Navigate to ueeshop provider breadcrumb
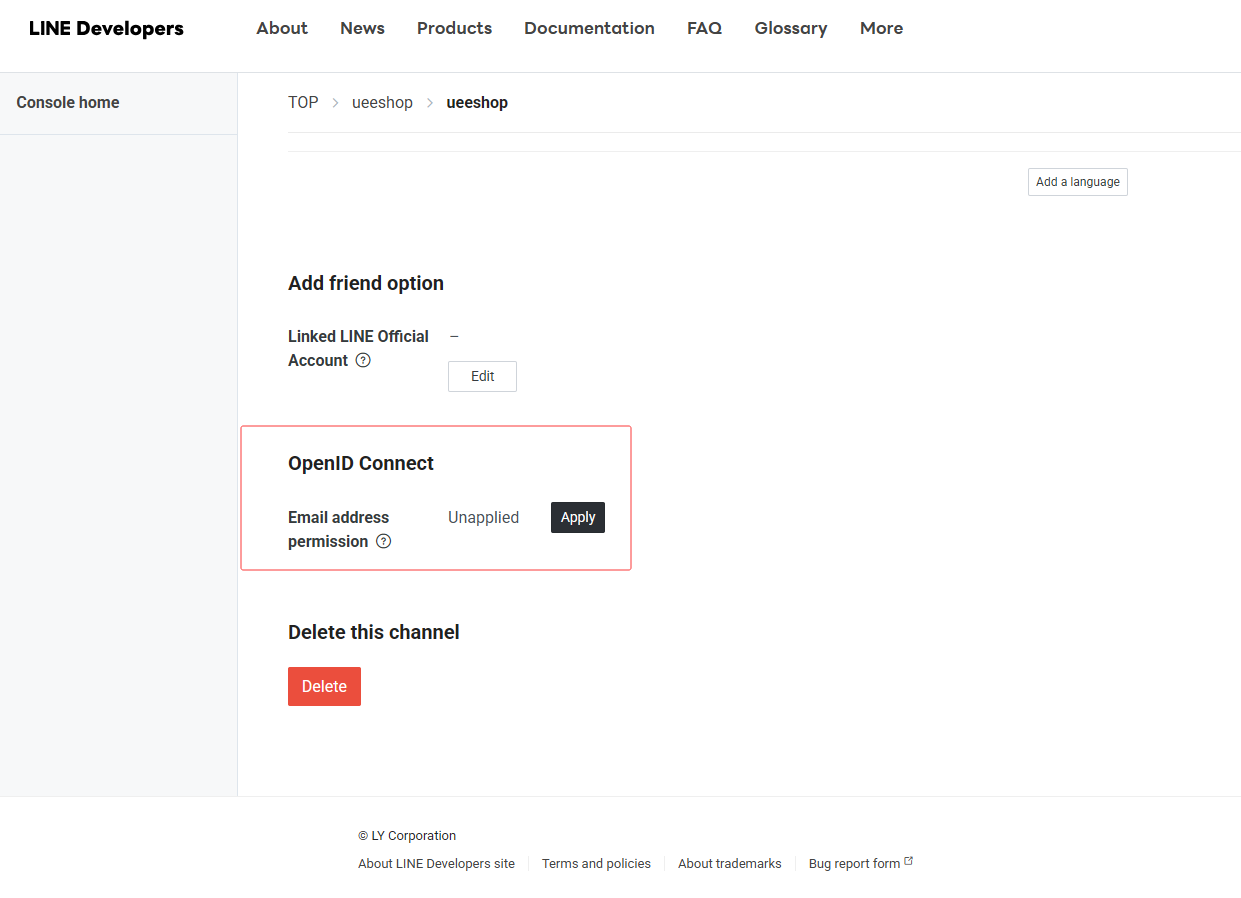This screenshot has width=1241, height=898. tap(382, 102)
